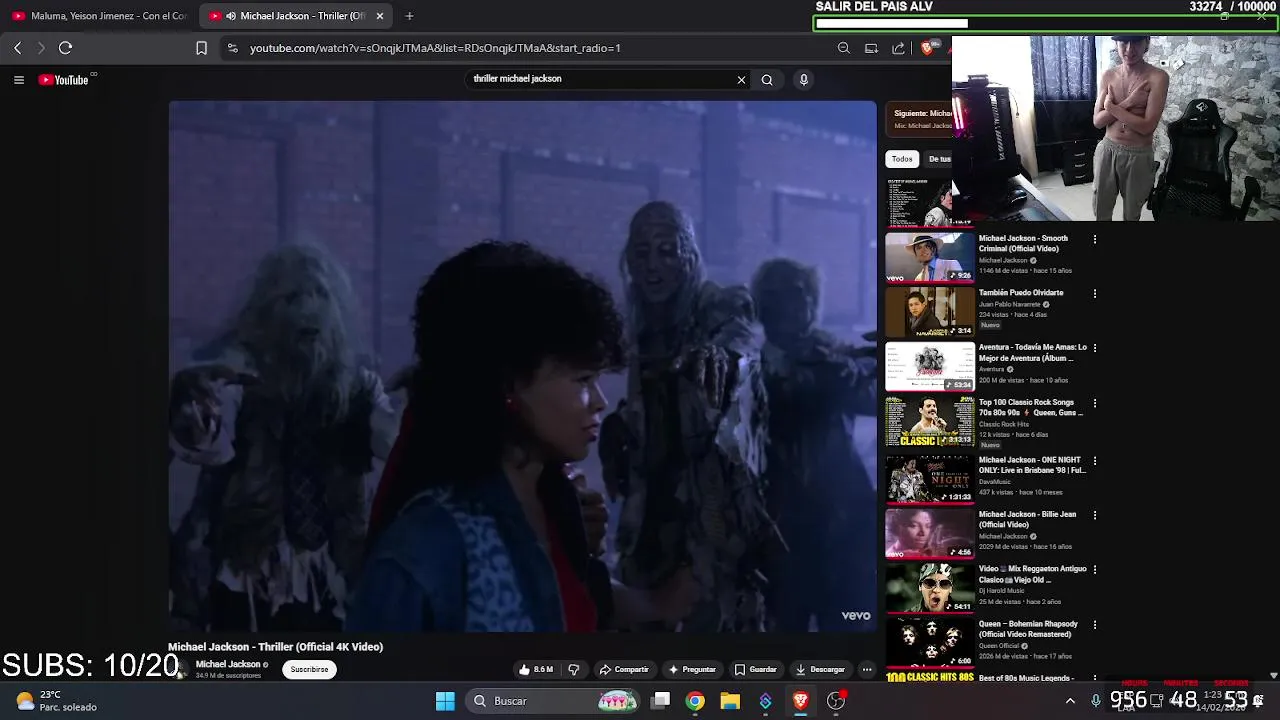Switch to Maluma, Yeison Jimenez tab

coord(99,16)
